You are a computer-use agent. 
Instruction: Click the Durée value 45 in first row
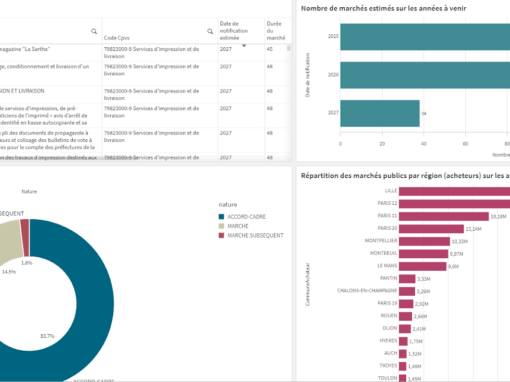(x=269, y=49)
